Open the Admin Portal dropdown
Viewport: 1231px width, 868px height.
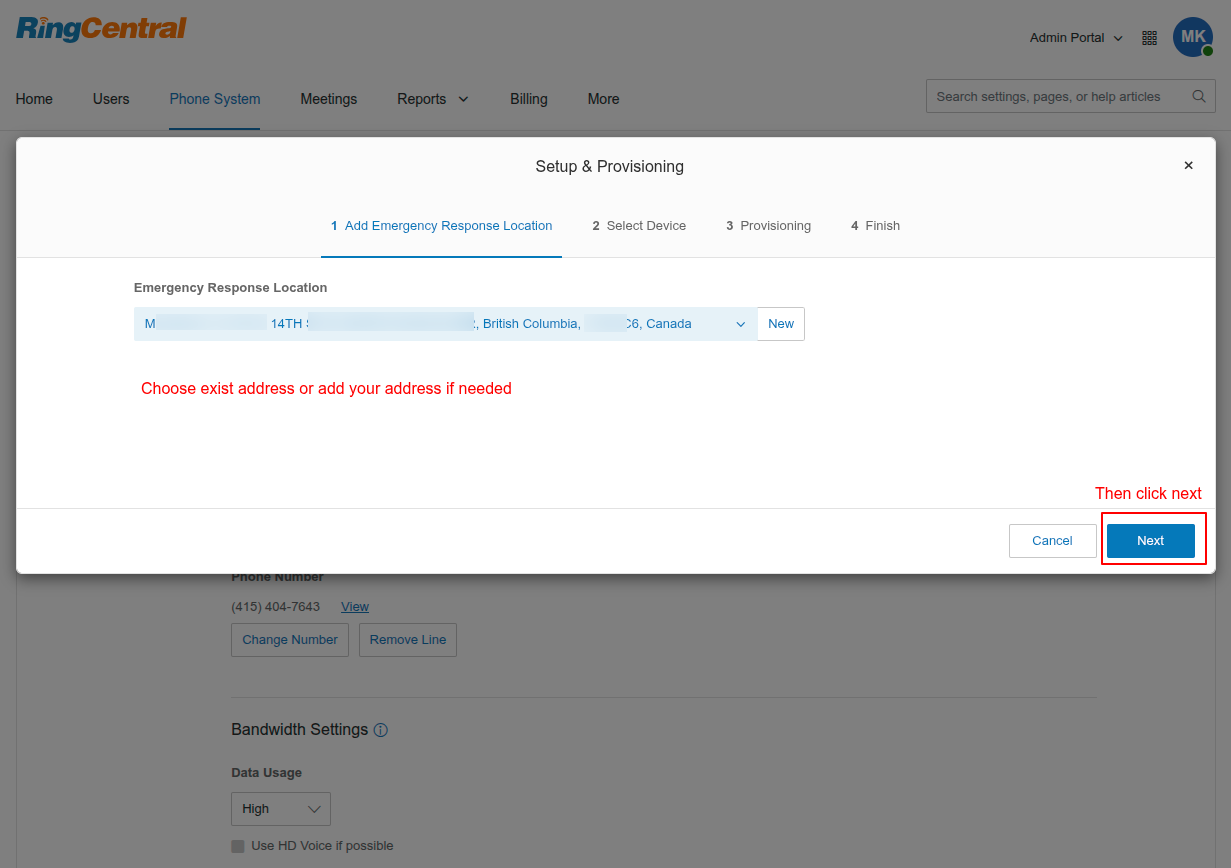pyautogui.click(x=1076, y=38)
